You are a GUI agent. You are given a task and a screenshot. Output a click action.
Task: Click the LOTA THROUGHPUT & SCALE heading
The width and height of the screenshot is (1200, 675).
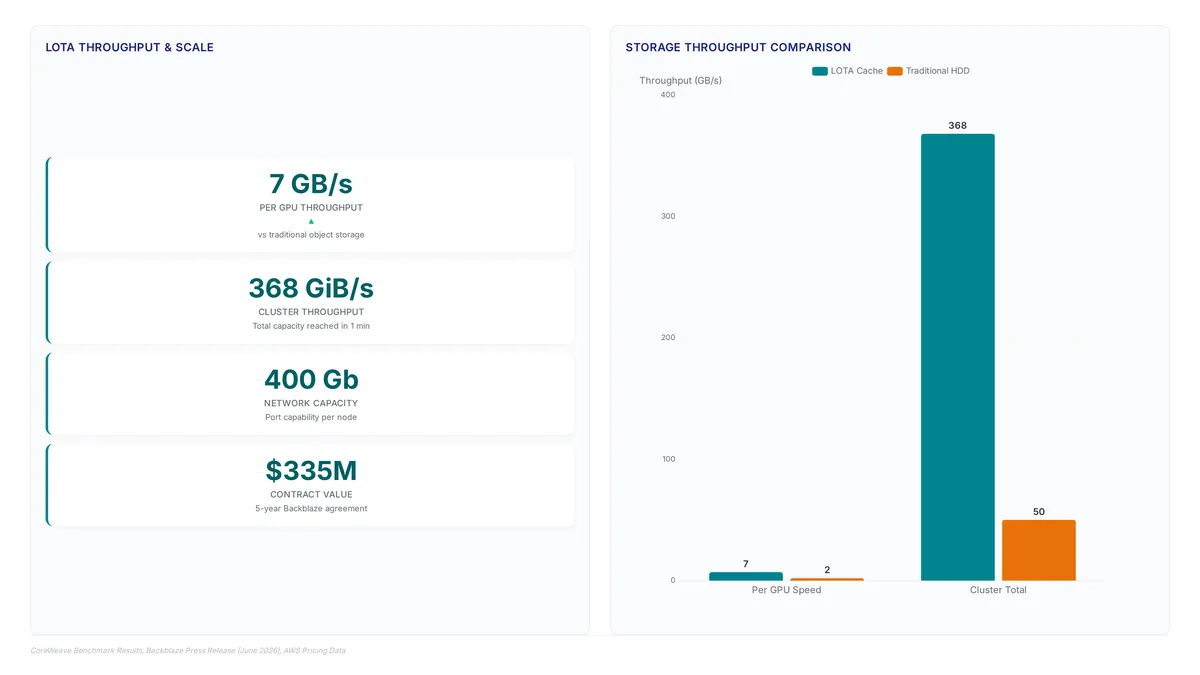129,47
